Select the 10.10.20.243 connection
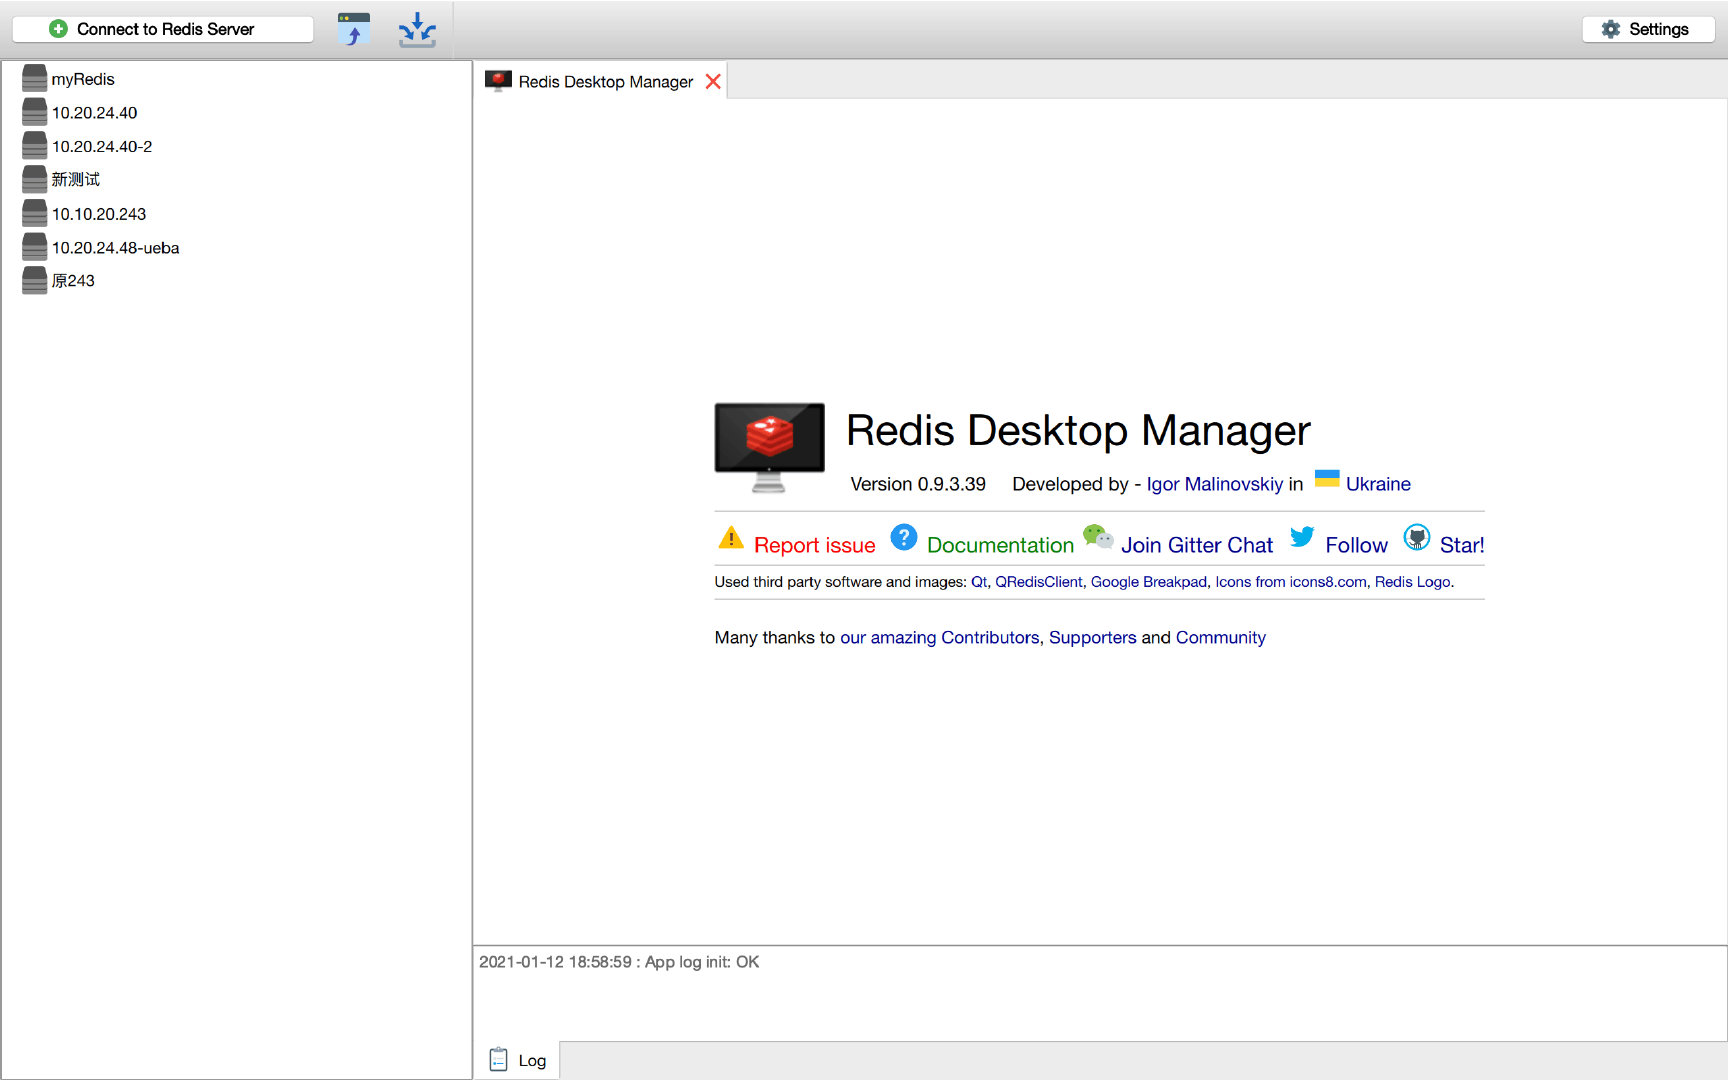 click(99, 214)
